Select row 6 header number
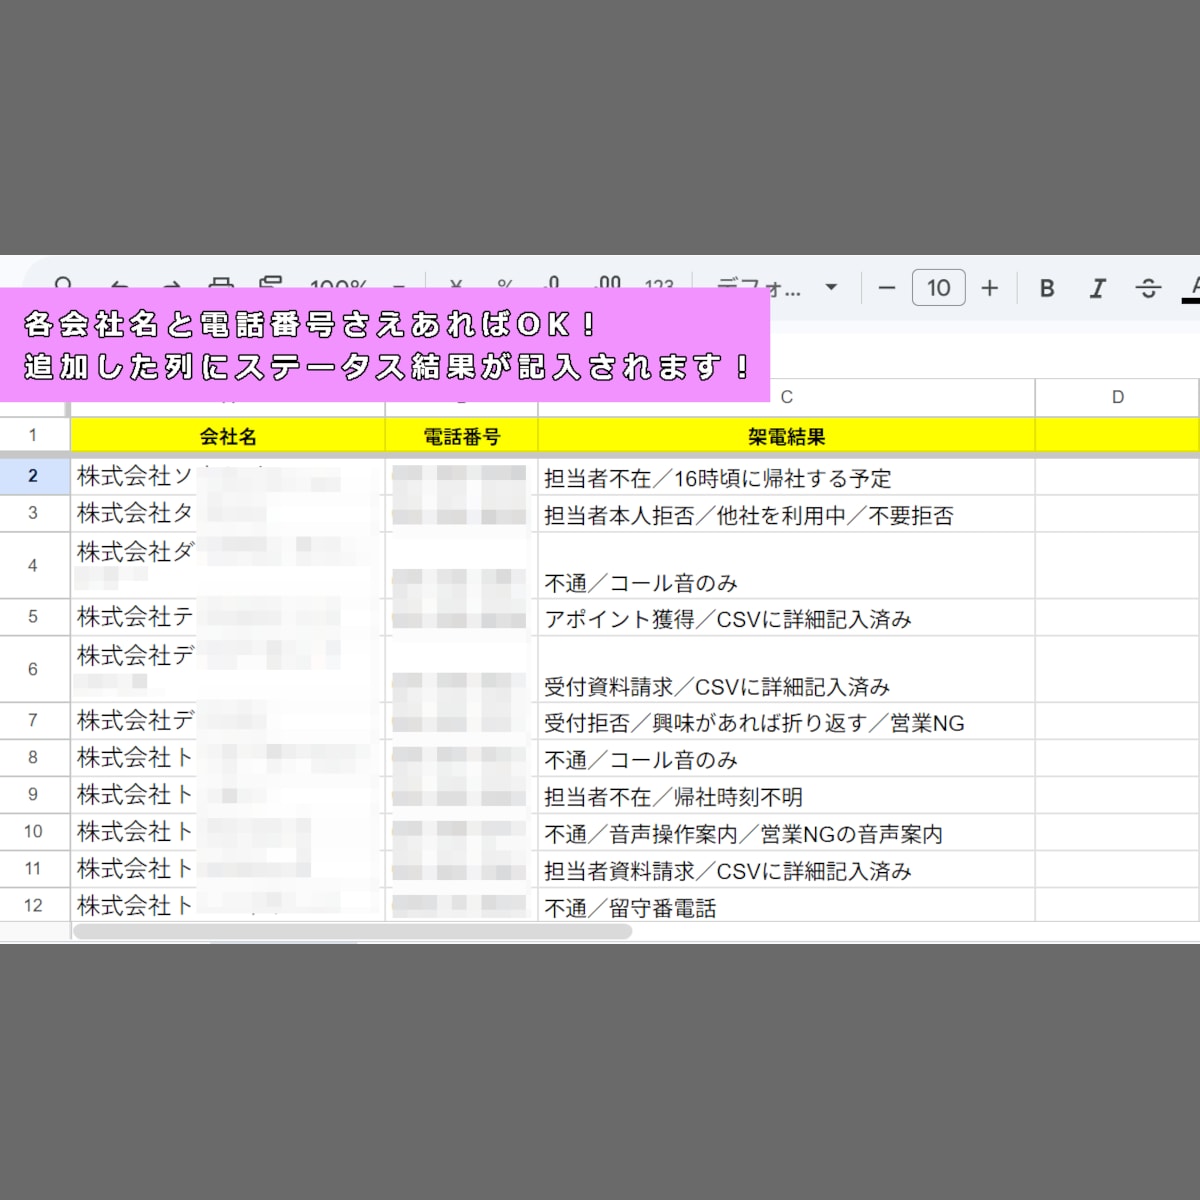Image resolution: width=1200 pixels, height=1200 pixels. (33, 669)
